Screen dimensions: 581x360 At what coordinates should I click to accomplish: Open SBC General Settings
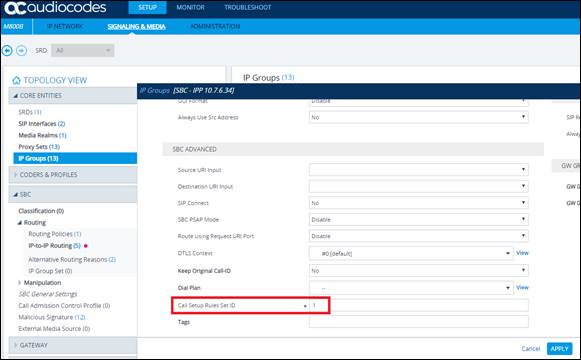tap(48, 294)
